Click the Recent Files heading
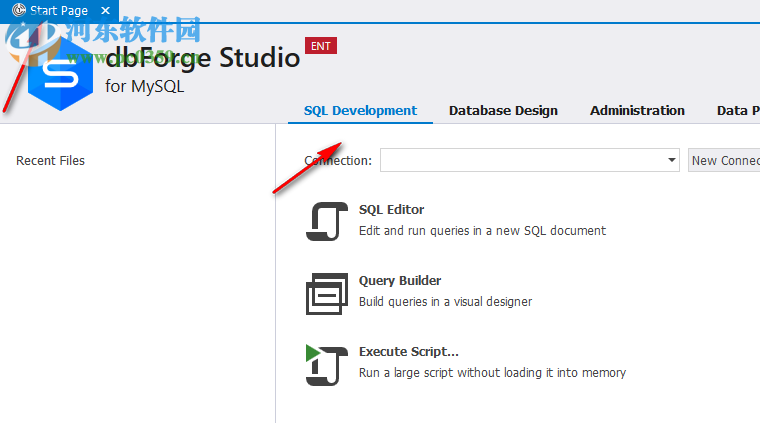The height and width of the screenshot is (423, 760). coord(50,160)
